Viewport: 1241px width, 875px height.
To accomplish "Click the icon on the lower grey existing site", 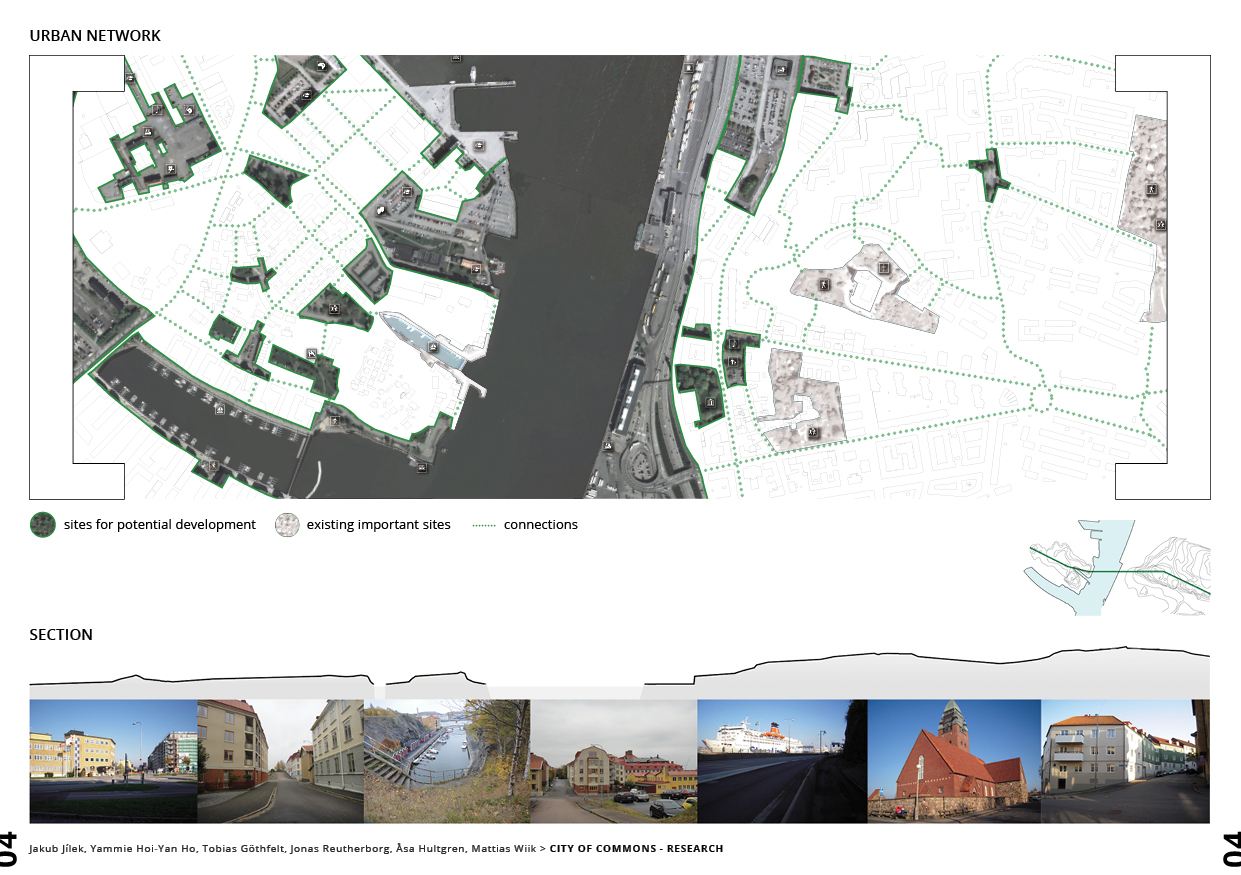I will (x=812, y=432).
